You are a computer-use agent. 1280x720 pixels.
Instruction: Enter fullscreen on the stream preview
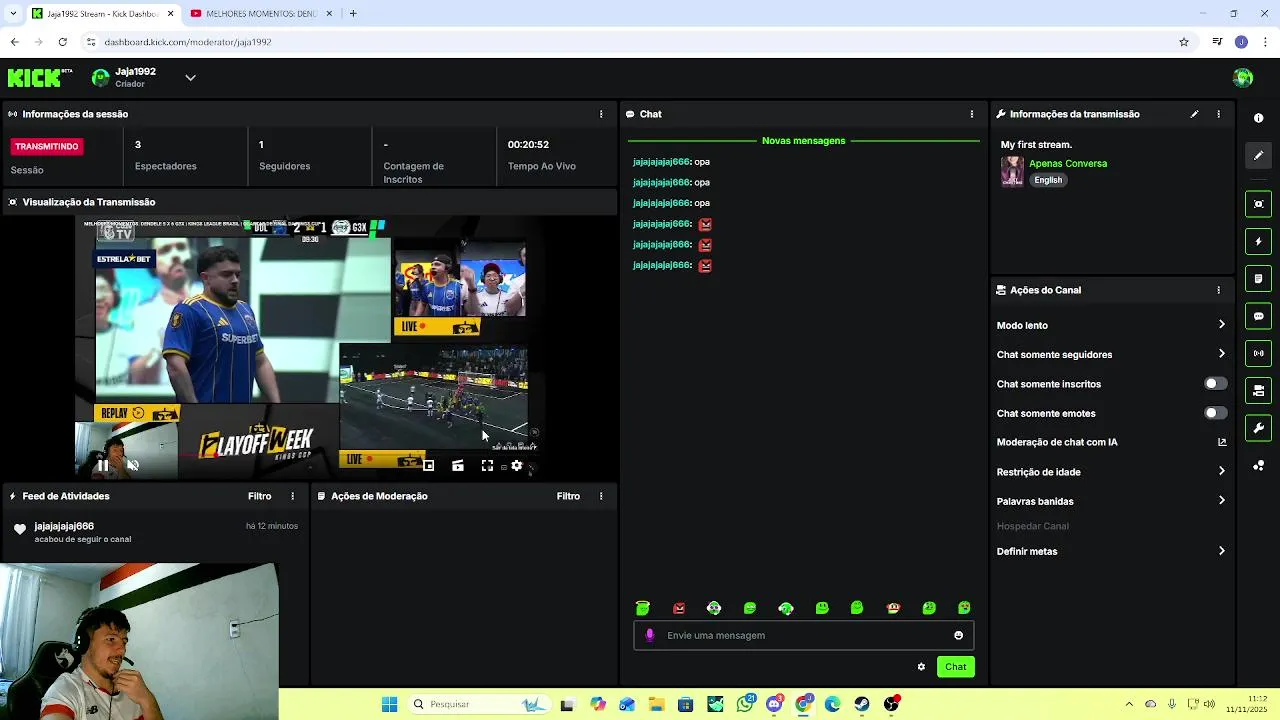(487, 465)
